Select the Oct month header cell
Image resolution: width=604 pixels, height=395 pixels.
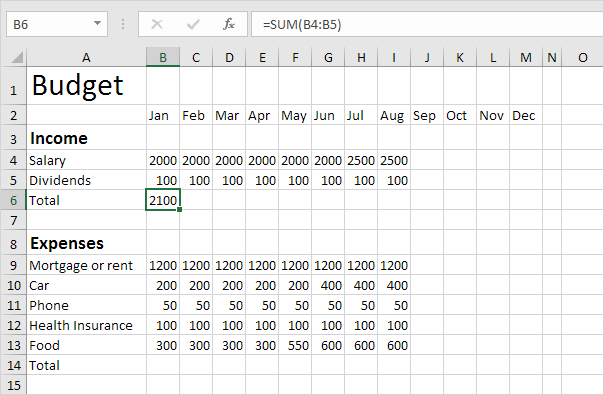click(x=460, y=115)
